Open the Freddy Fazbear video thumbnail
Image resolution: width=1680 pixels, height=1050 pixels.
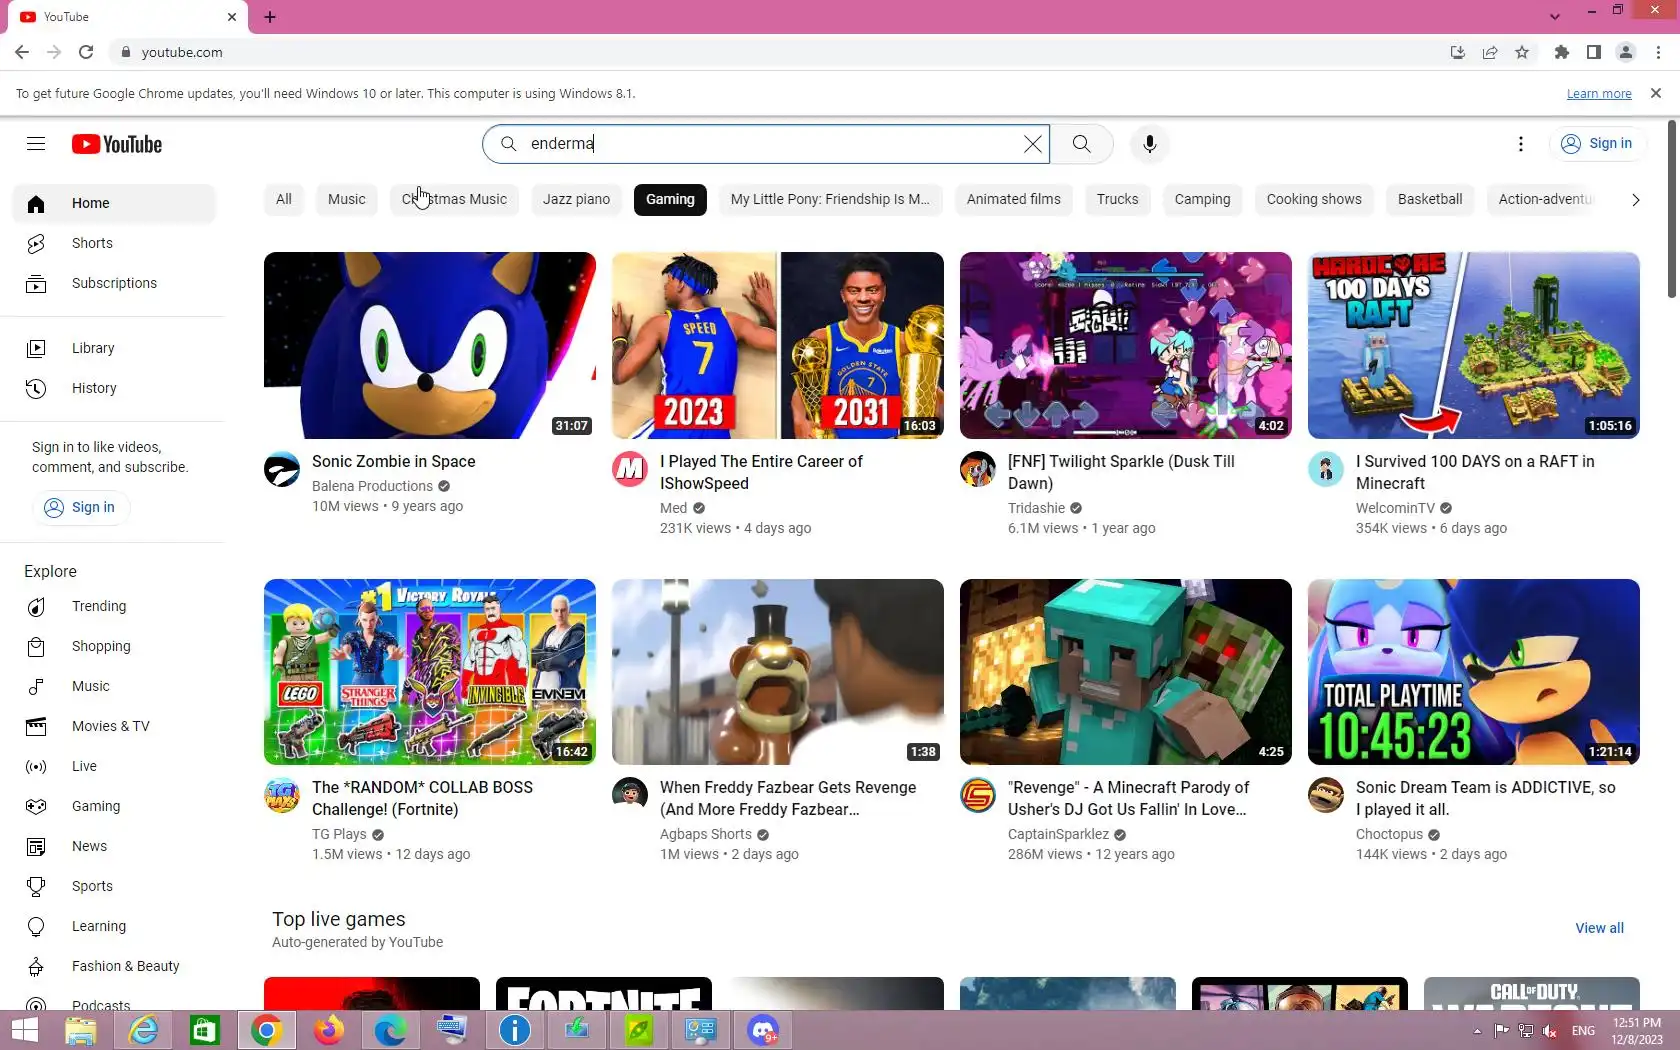click(x=778, y=672)
